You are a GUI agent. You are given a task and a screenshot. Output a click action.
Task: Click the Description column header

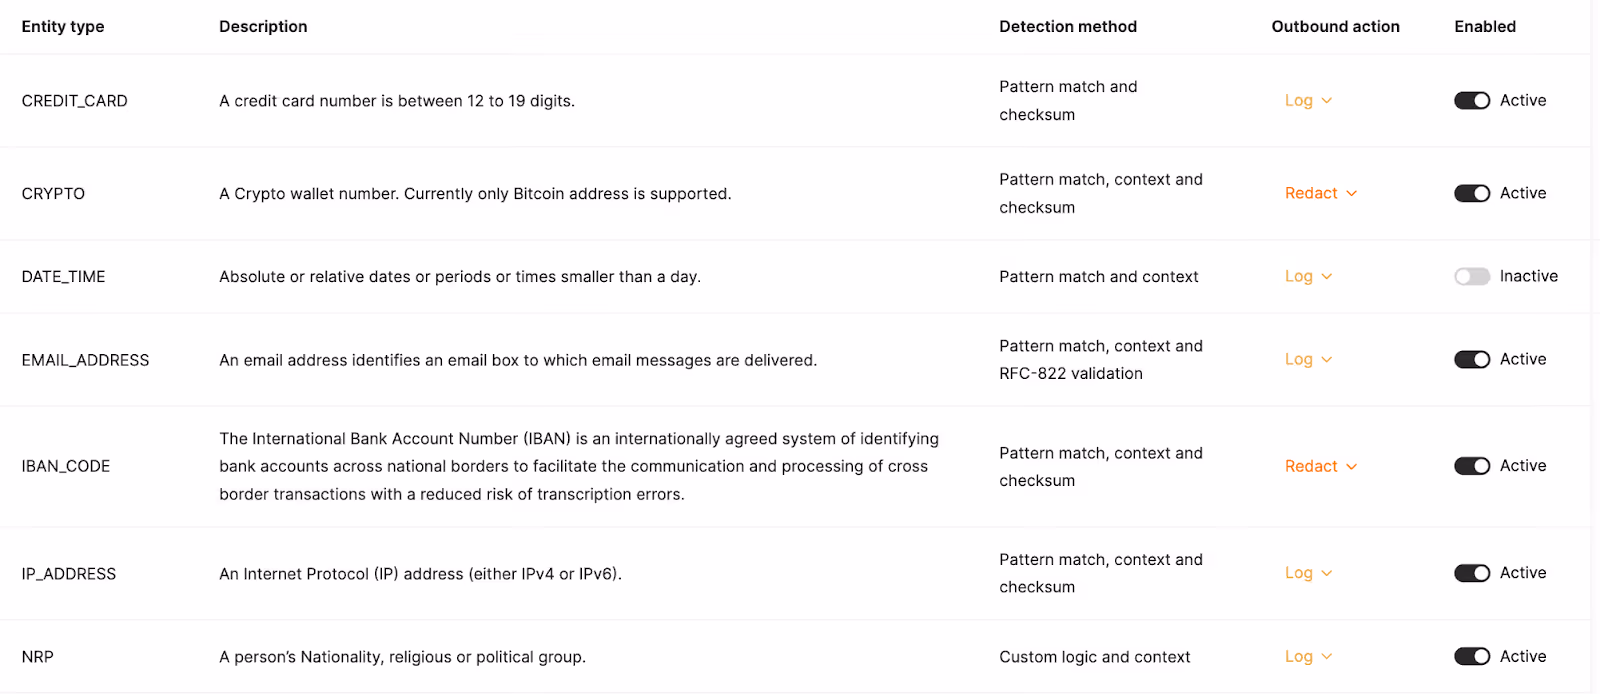pyautogui.click(x=263, y=27)
